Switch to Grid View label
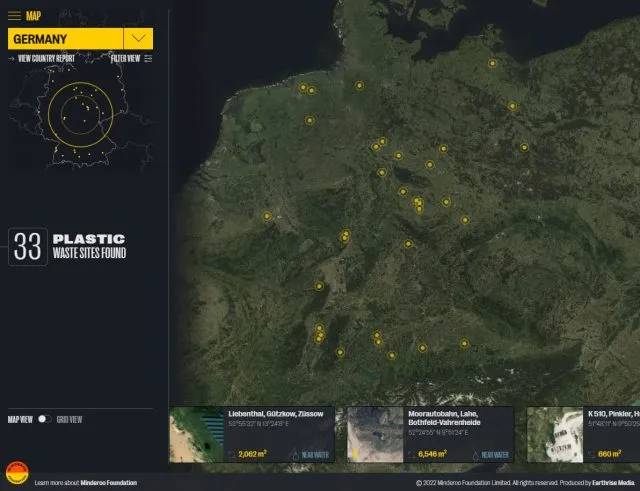 [x=69, y=420]
